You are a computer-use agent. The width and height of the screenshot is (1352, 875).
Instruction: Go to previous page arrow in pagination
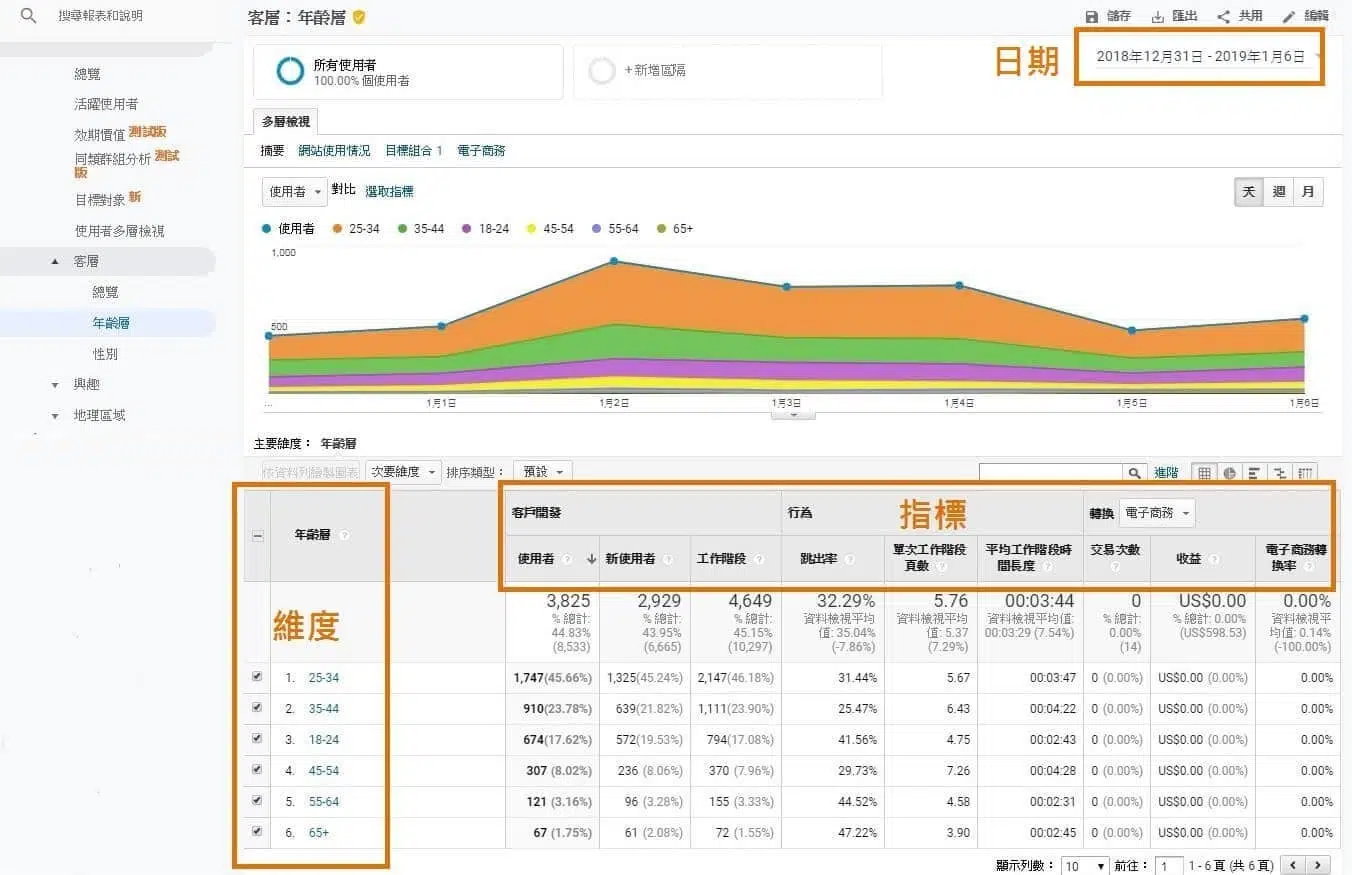click(1293, 866)
